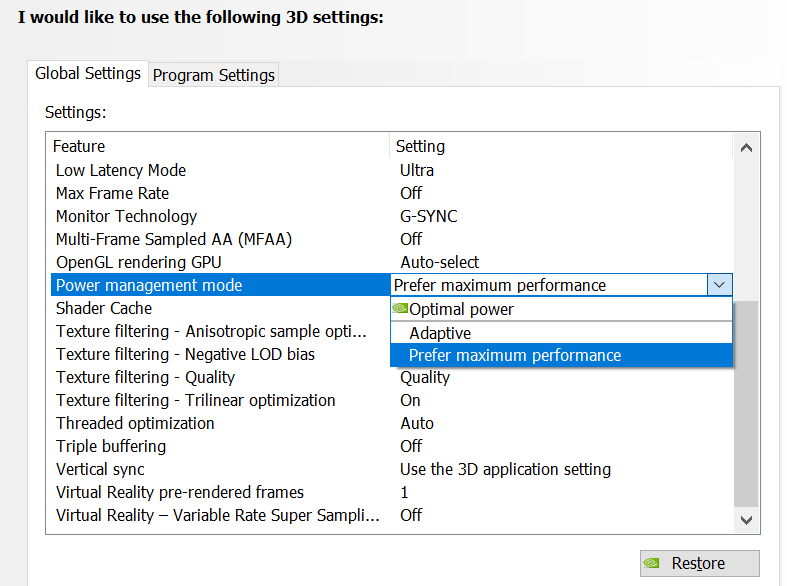Select the Max Frame Rate setting

coord(112,193)
